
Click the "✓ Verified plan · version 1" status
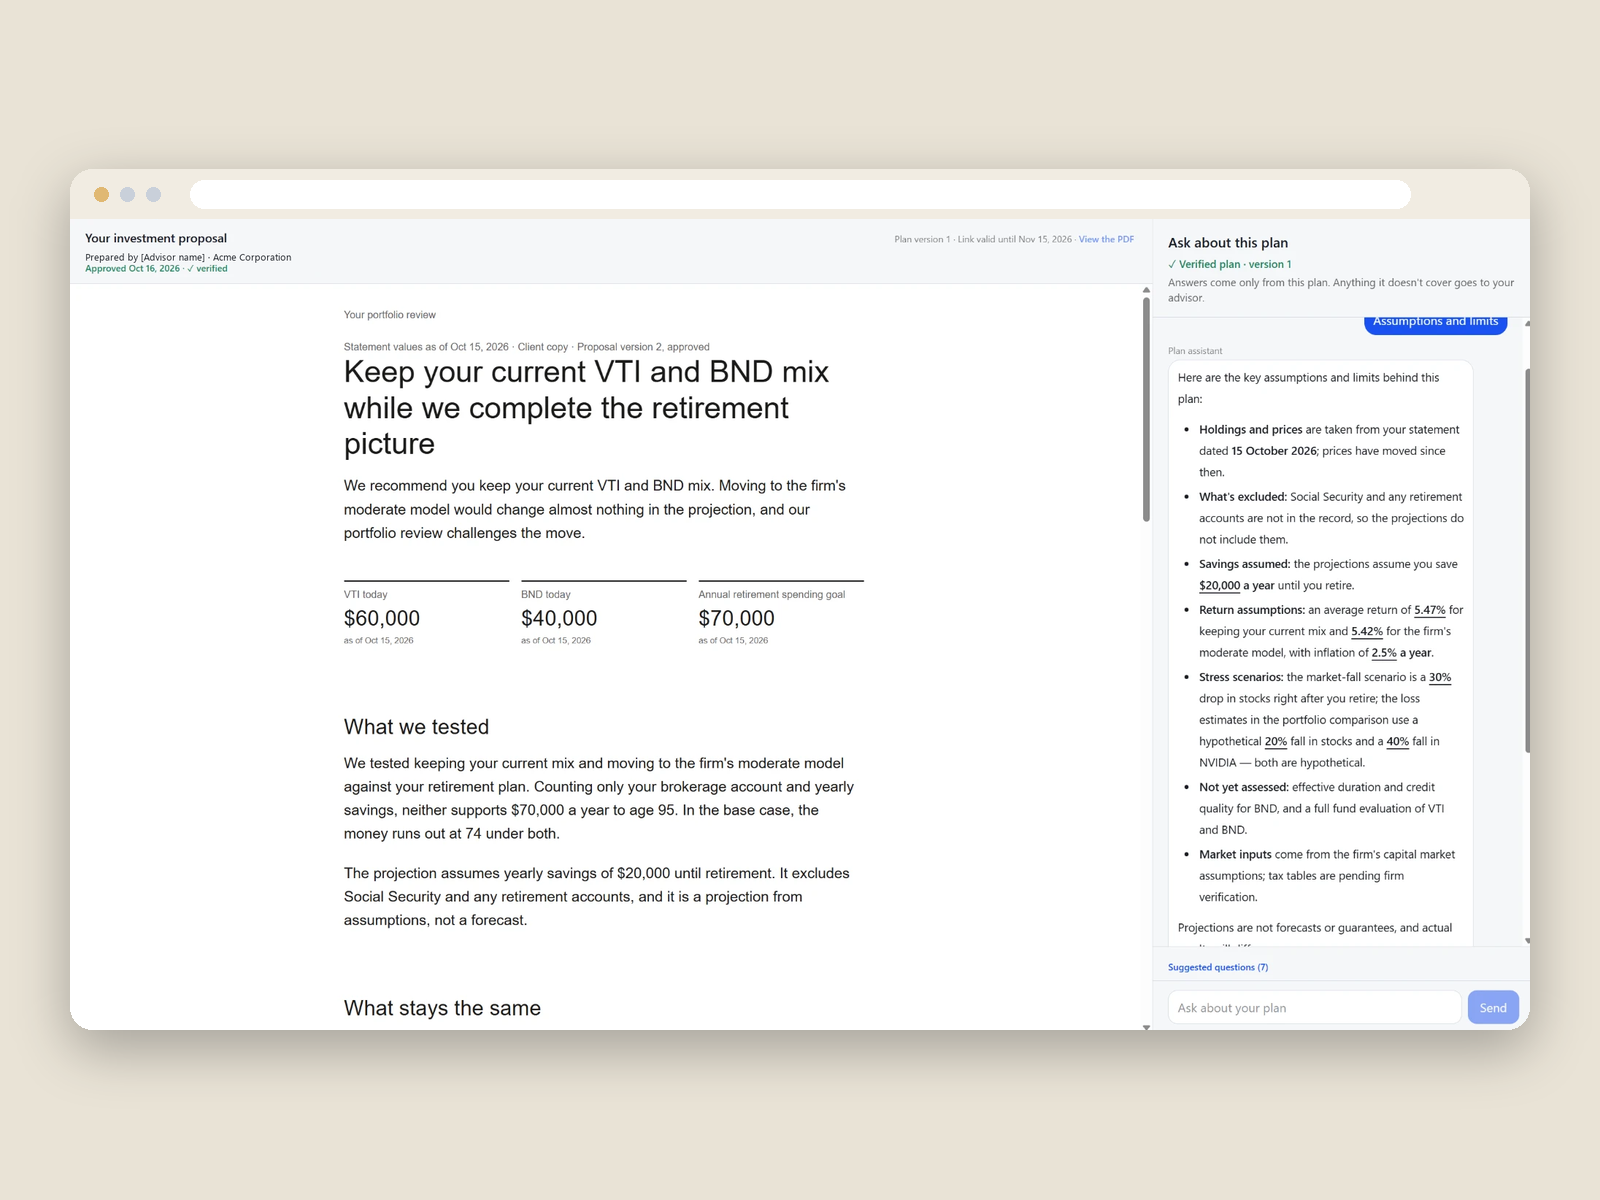1230,264
